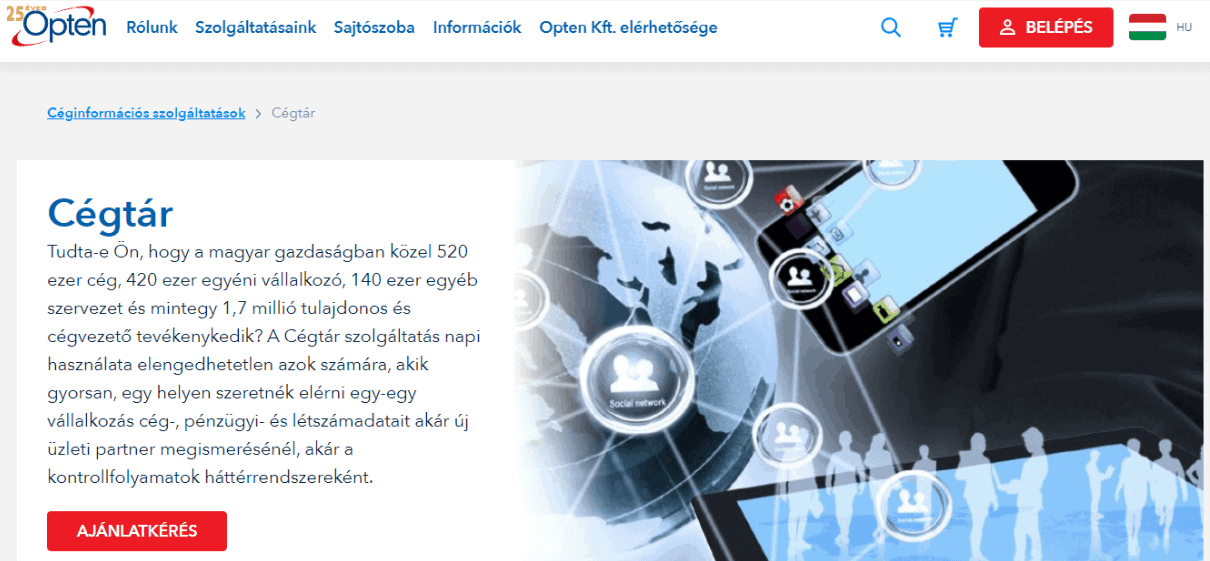Click the Opten logo in header
1210x561 pixels.
pyautogui.click(x=56, y=25)
